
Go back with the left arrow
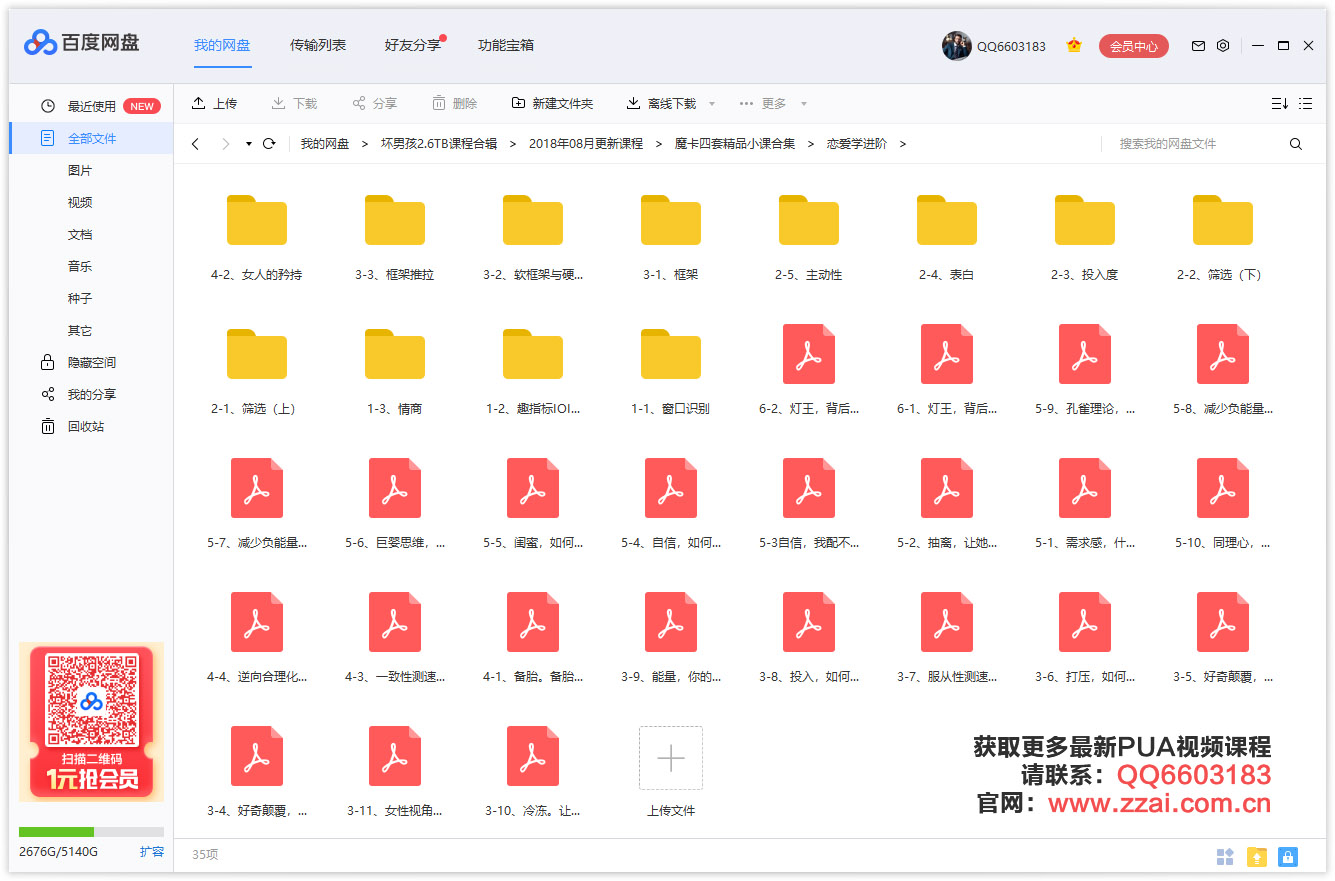(x=195, y=144)
